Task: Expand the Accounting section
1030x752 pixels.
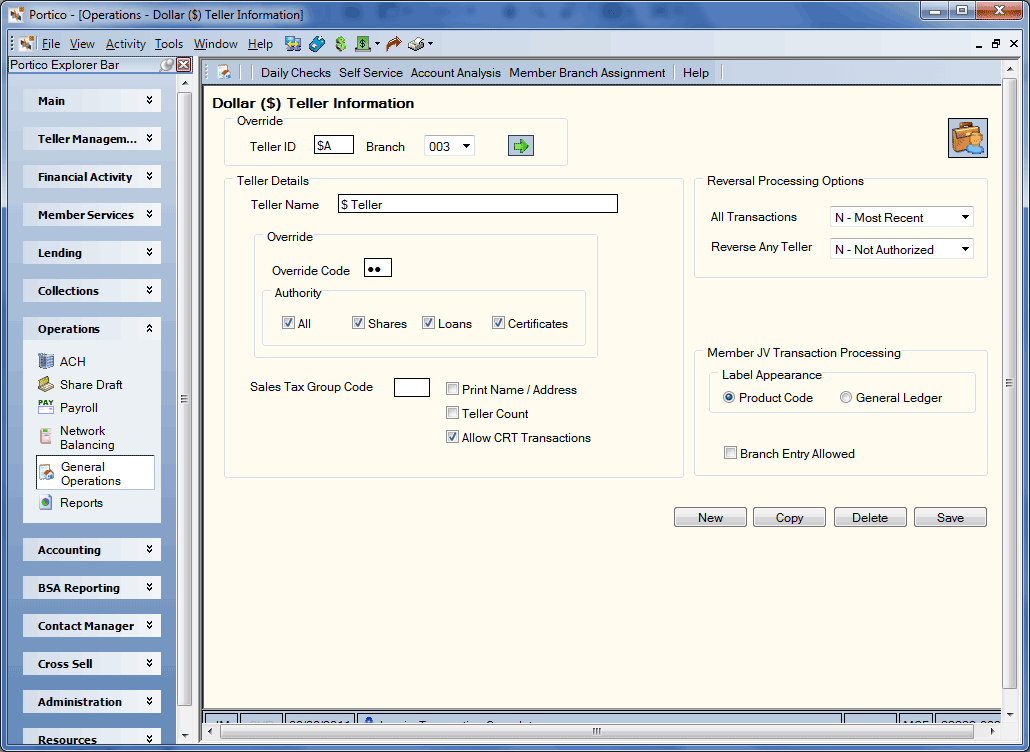Action: coord(92,550)
